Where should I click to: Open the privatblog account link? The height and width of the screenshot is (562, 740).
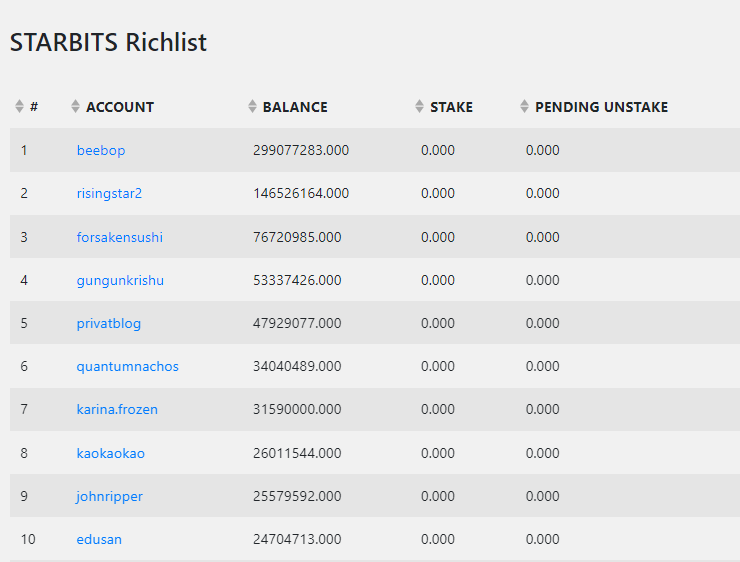pyautogui.click(x=109, y=323)
